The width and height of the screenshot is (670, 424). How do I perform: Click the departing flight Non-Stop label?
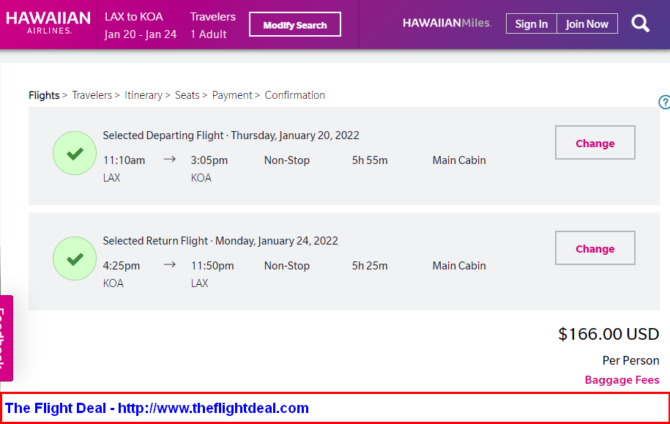tap(287, 160)
